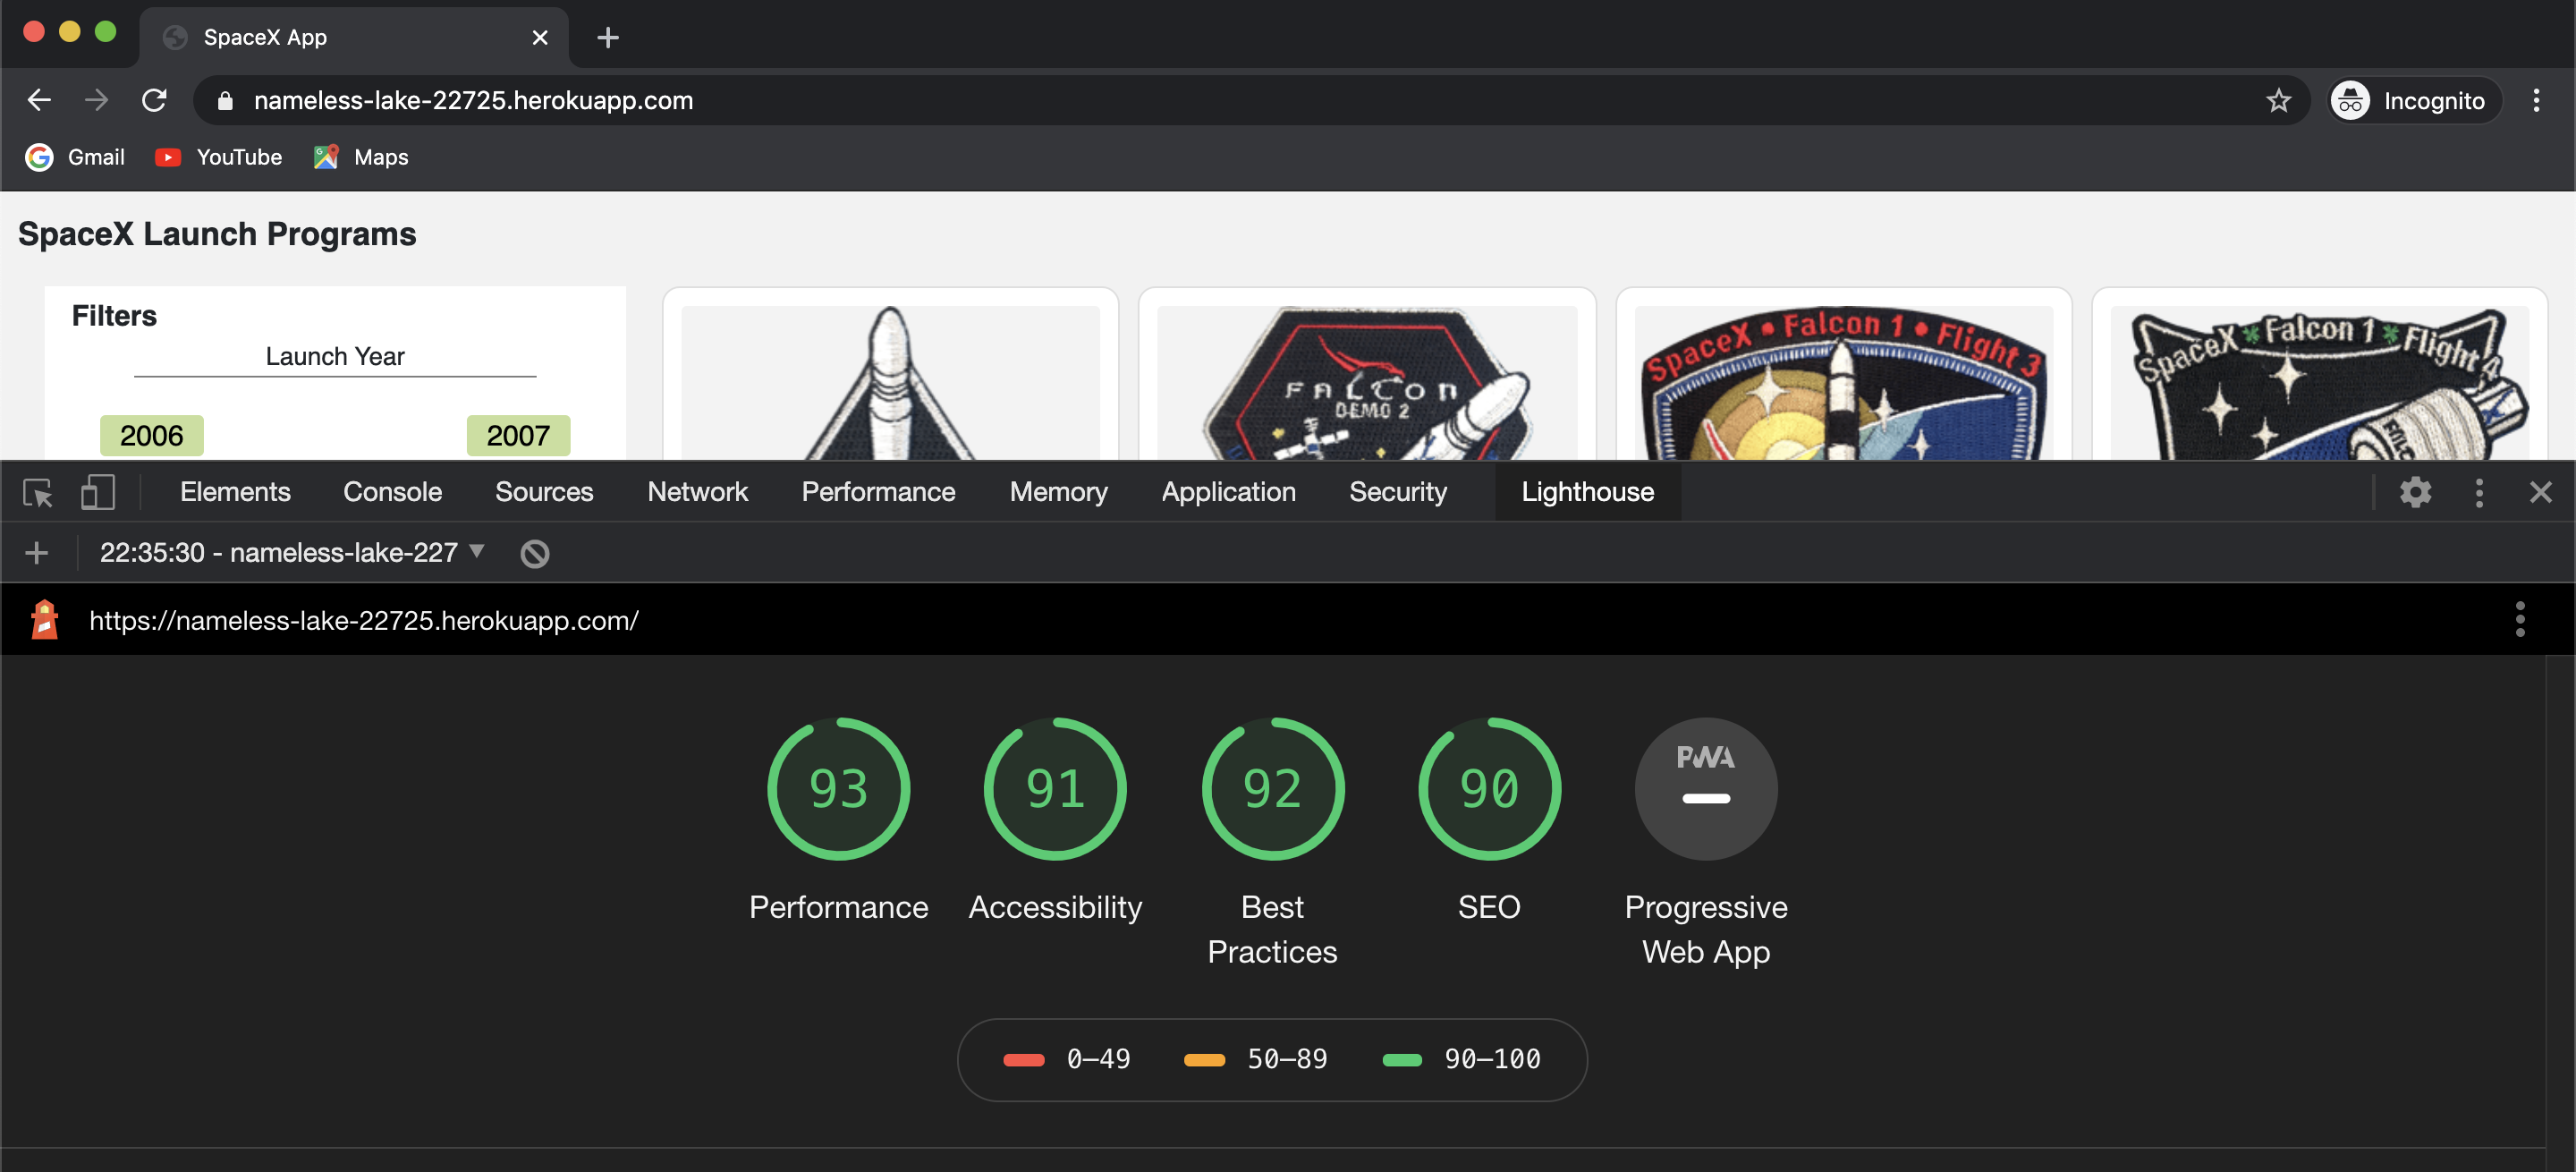2576x1172 pixels.
Task: Switch to the Console tab
Action: pos(392,492)
